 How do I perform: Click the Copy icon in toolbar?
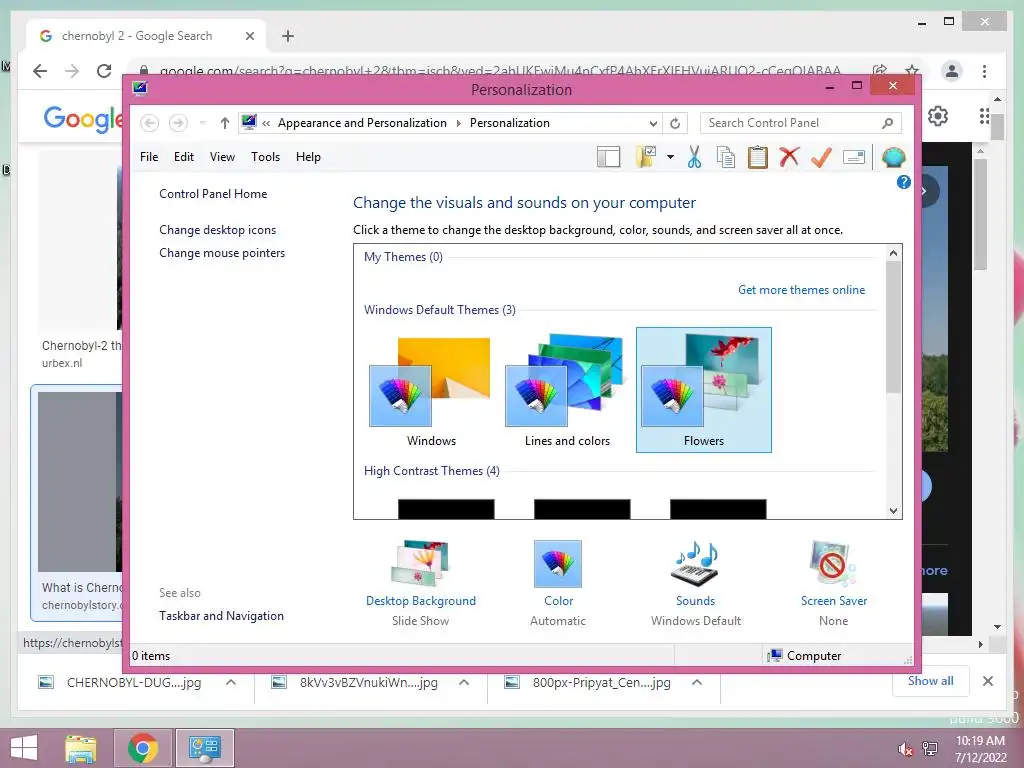pyautogui.click(x=726, y=157)
